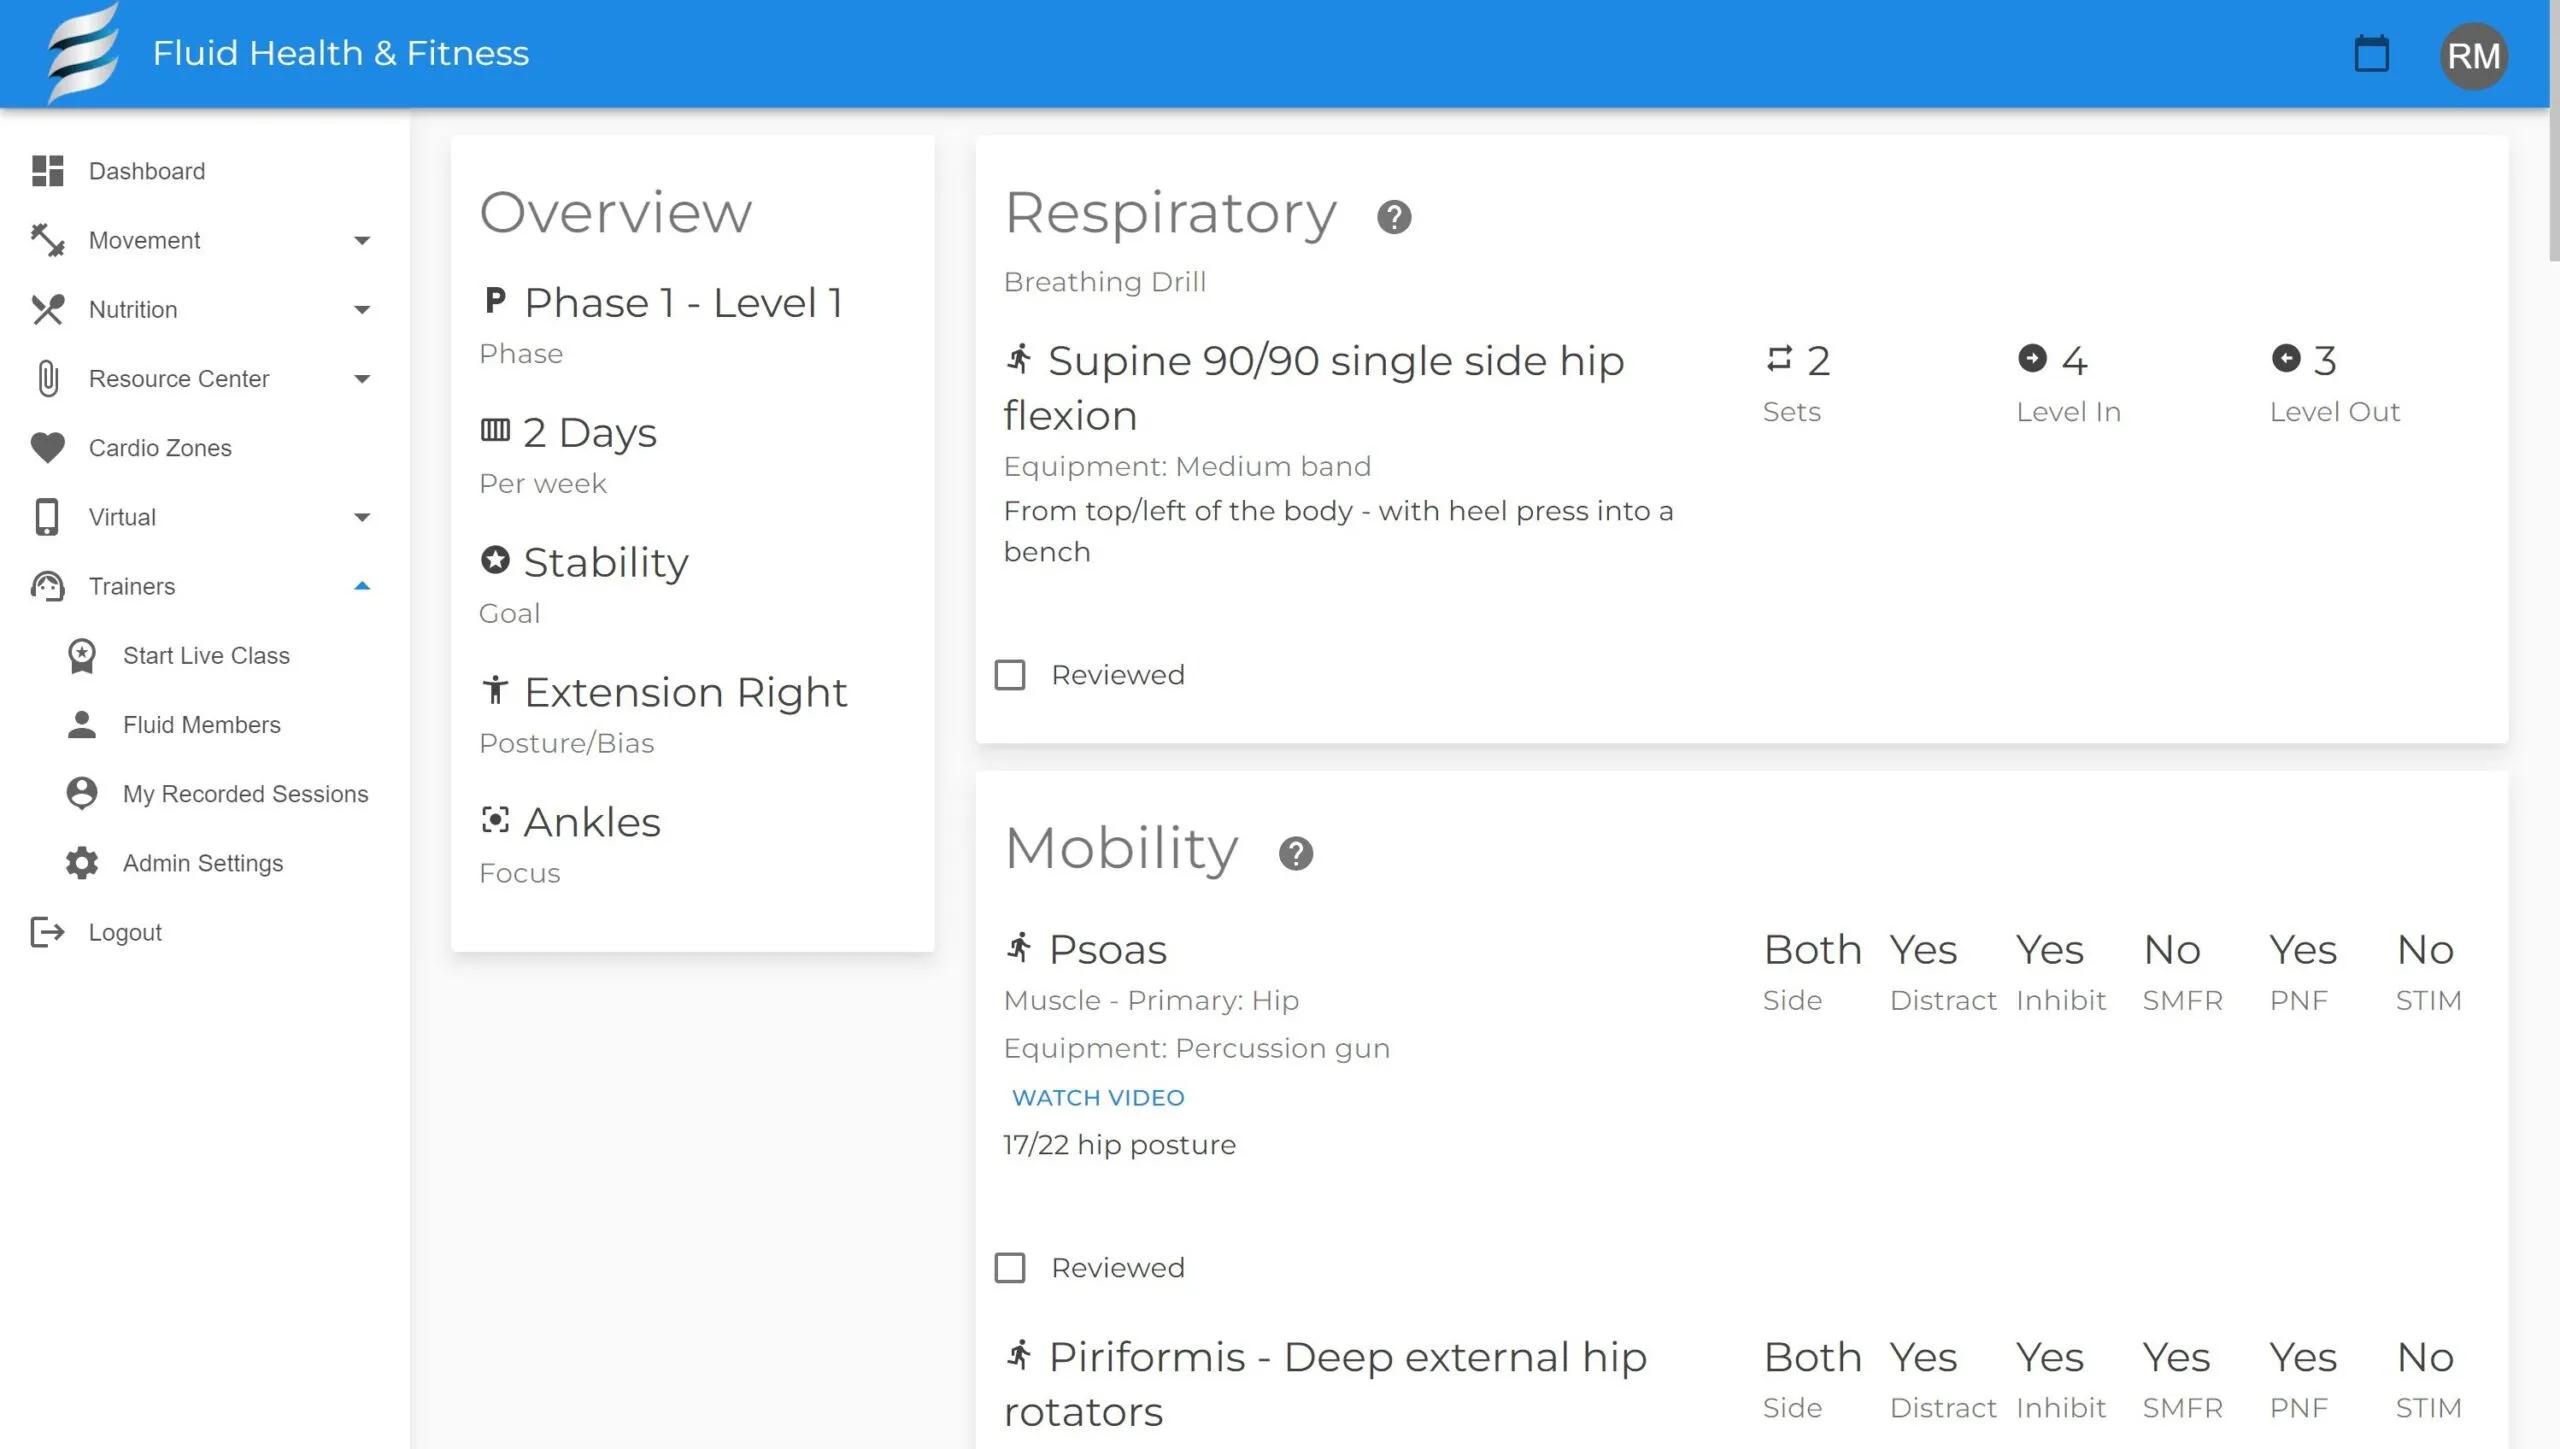Click the Logout arrow icon

point(47,932)
